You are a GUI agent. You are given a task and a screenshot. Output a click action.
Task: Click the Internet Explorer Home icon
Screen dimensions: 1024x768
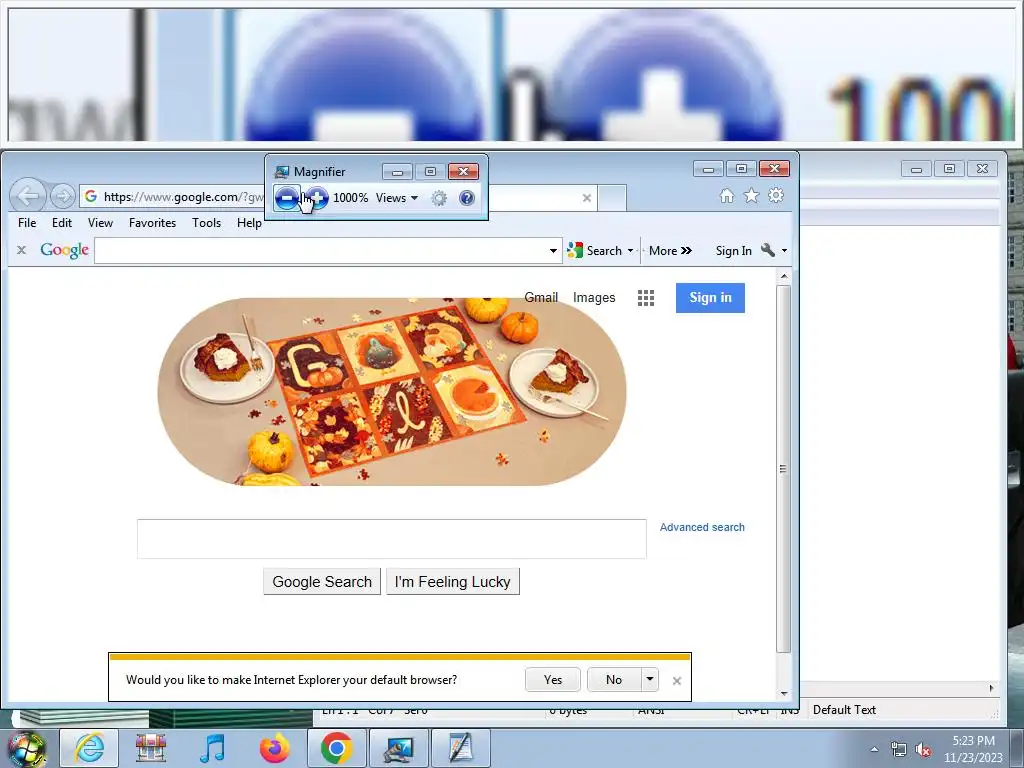(x=727, y=195)
